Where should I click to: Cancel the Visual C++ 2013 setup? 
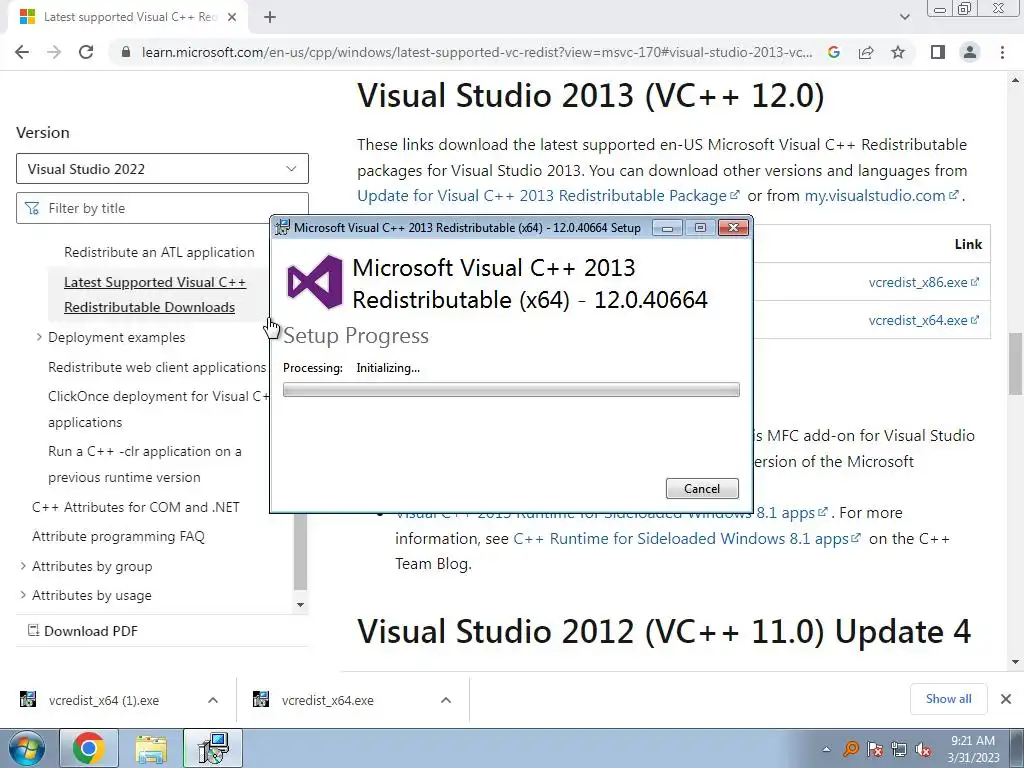702,488
